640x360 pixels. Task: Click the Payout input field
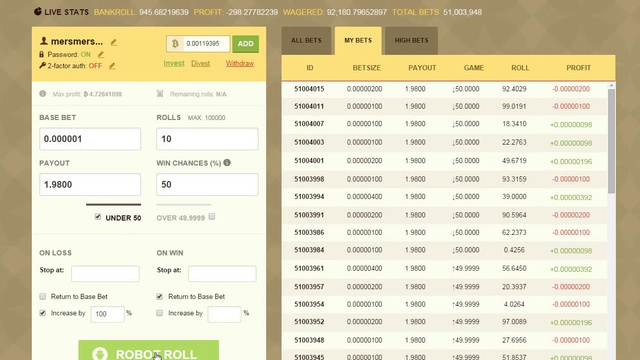pyautogui.click(x=90, y=184)
